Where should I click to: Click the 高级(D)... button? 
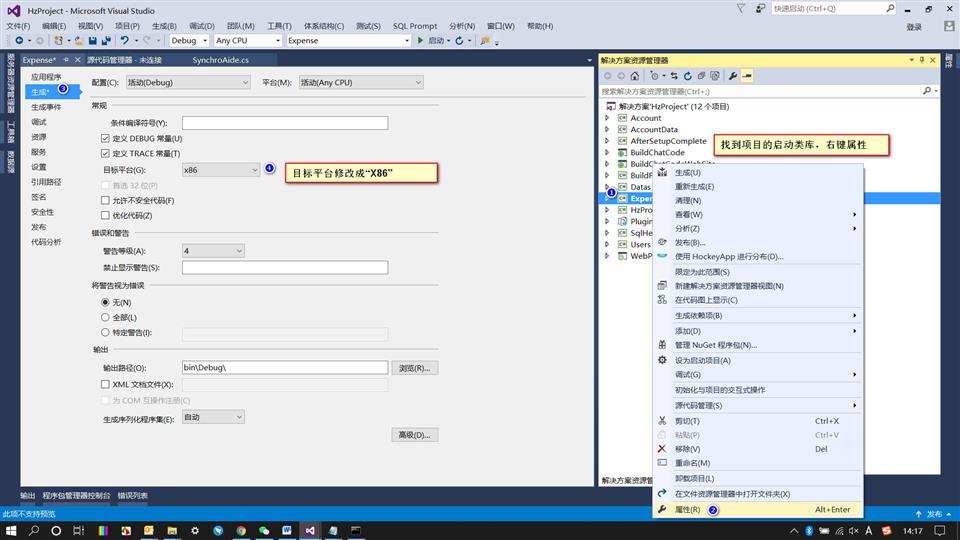click(414, 435)
